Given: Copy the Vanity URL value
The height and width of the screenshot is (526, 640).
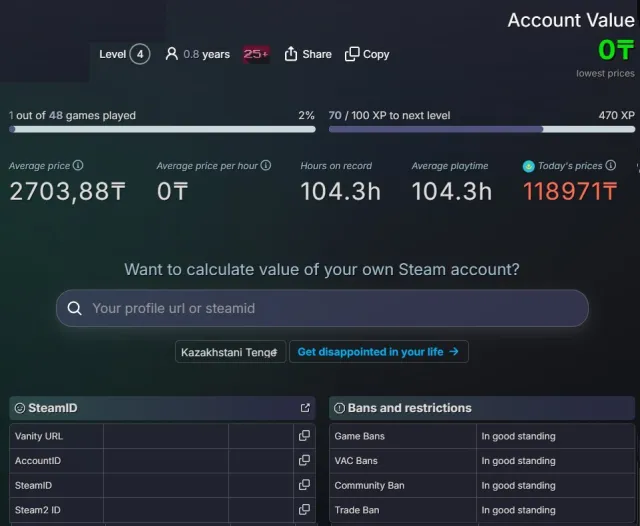Looking at the screenshot, I should (304, 436).
